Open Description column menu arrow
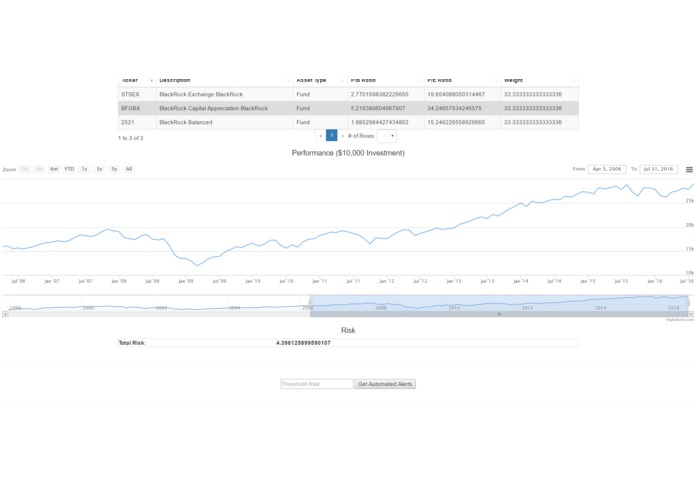Image resolution: width=695 pixels, height=494 pixels. click(x=289, y=81)
